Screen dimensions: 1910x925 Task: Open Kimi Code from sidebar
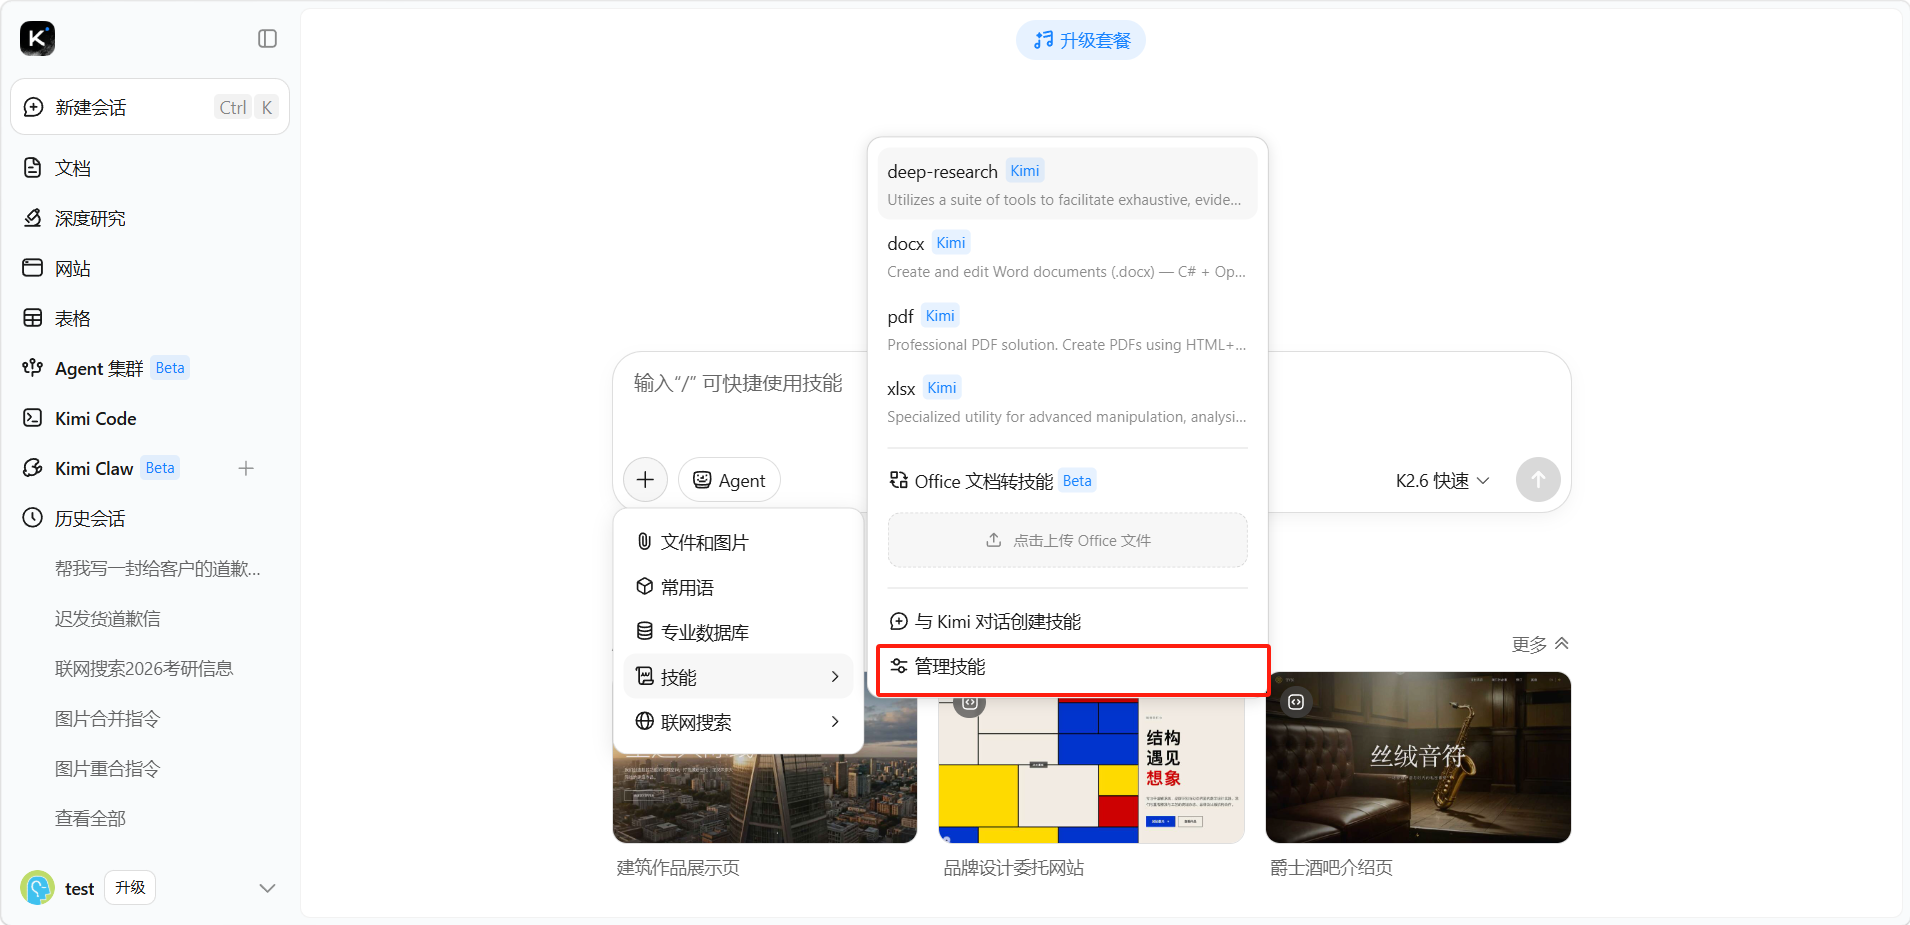point(95,418)
